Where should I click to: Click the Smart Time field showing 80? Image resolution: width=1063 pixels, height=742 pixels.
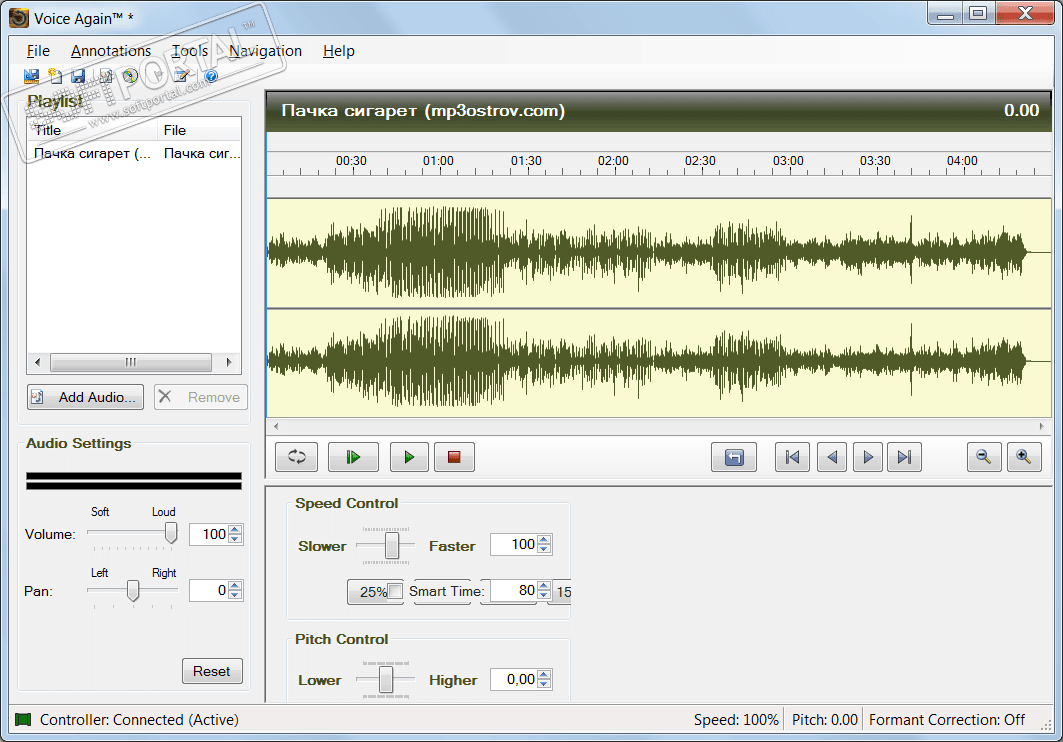(x=515, y=591)
